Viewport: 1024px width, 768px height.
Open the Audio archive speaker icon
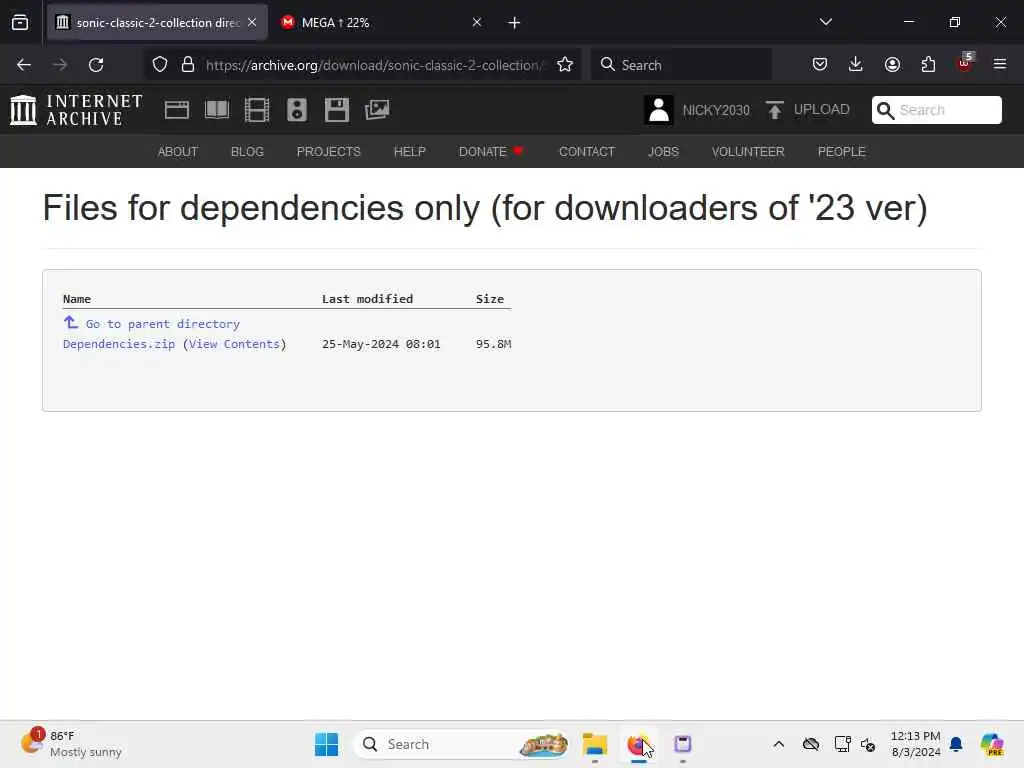point(297,110)
